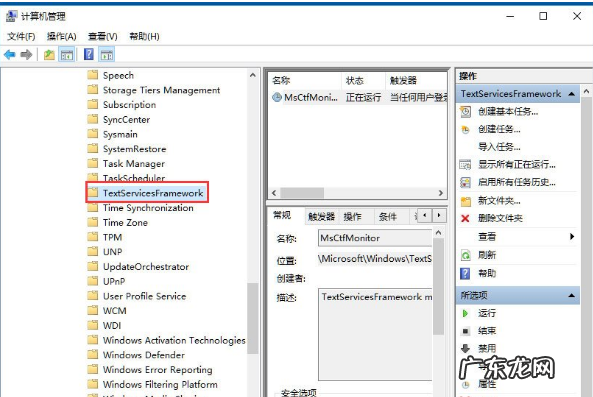Toggle the show/hide action pane icon
The image size is (593, 397).
[x=107, y=55]
